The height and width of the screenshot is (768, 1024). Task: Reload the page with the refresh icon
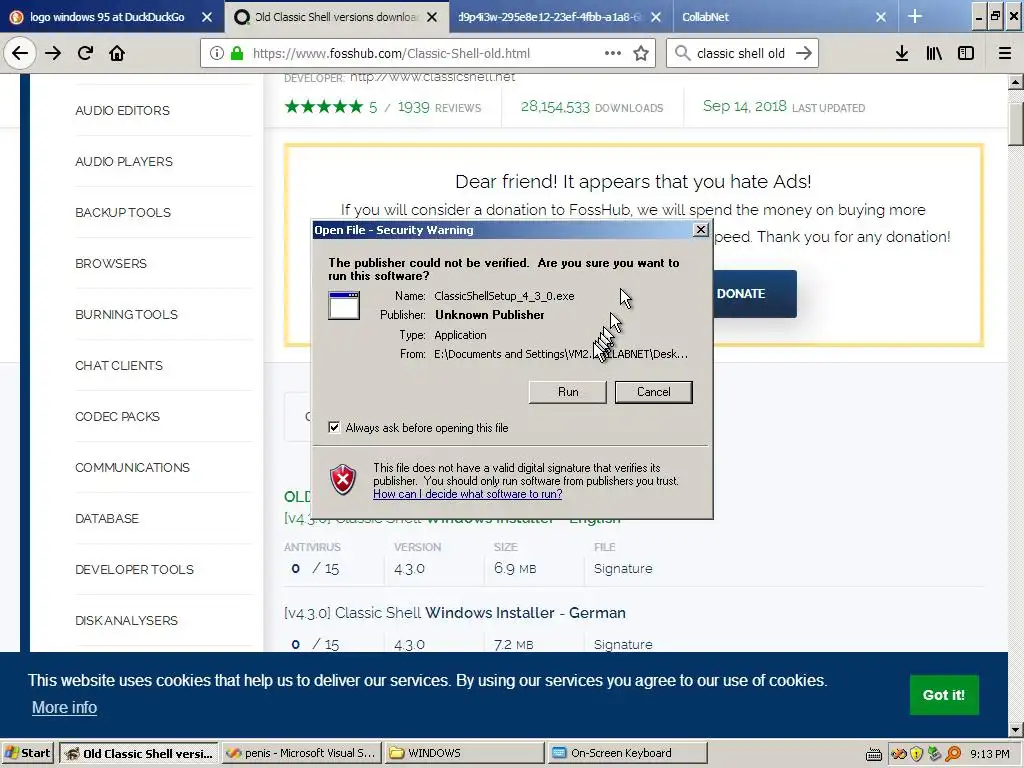85,53
